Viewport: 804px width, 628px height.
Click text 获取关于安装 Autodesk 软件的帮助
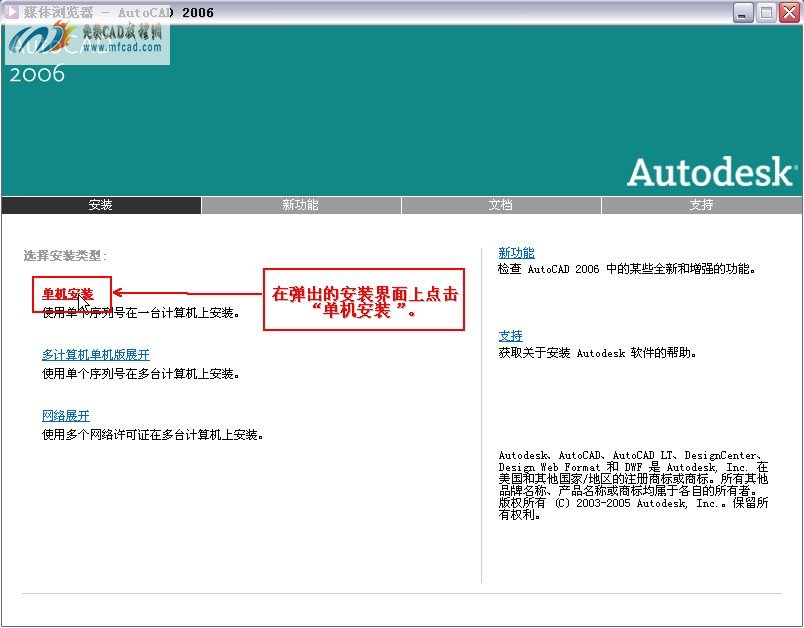pos(597,353)
